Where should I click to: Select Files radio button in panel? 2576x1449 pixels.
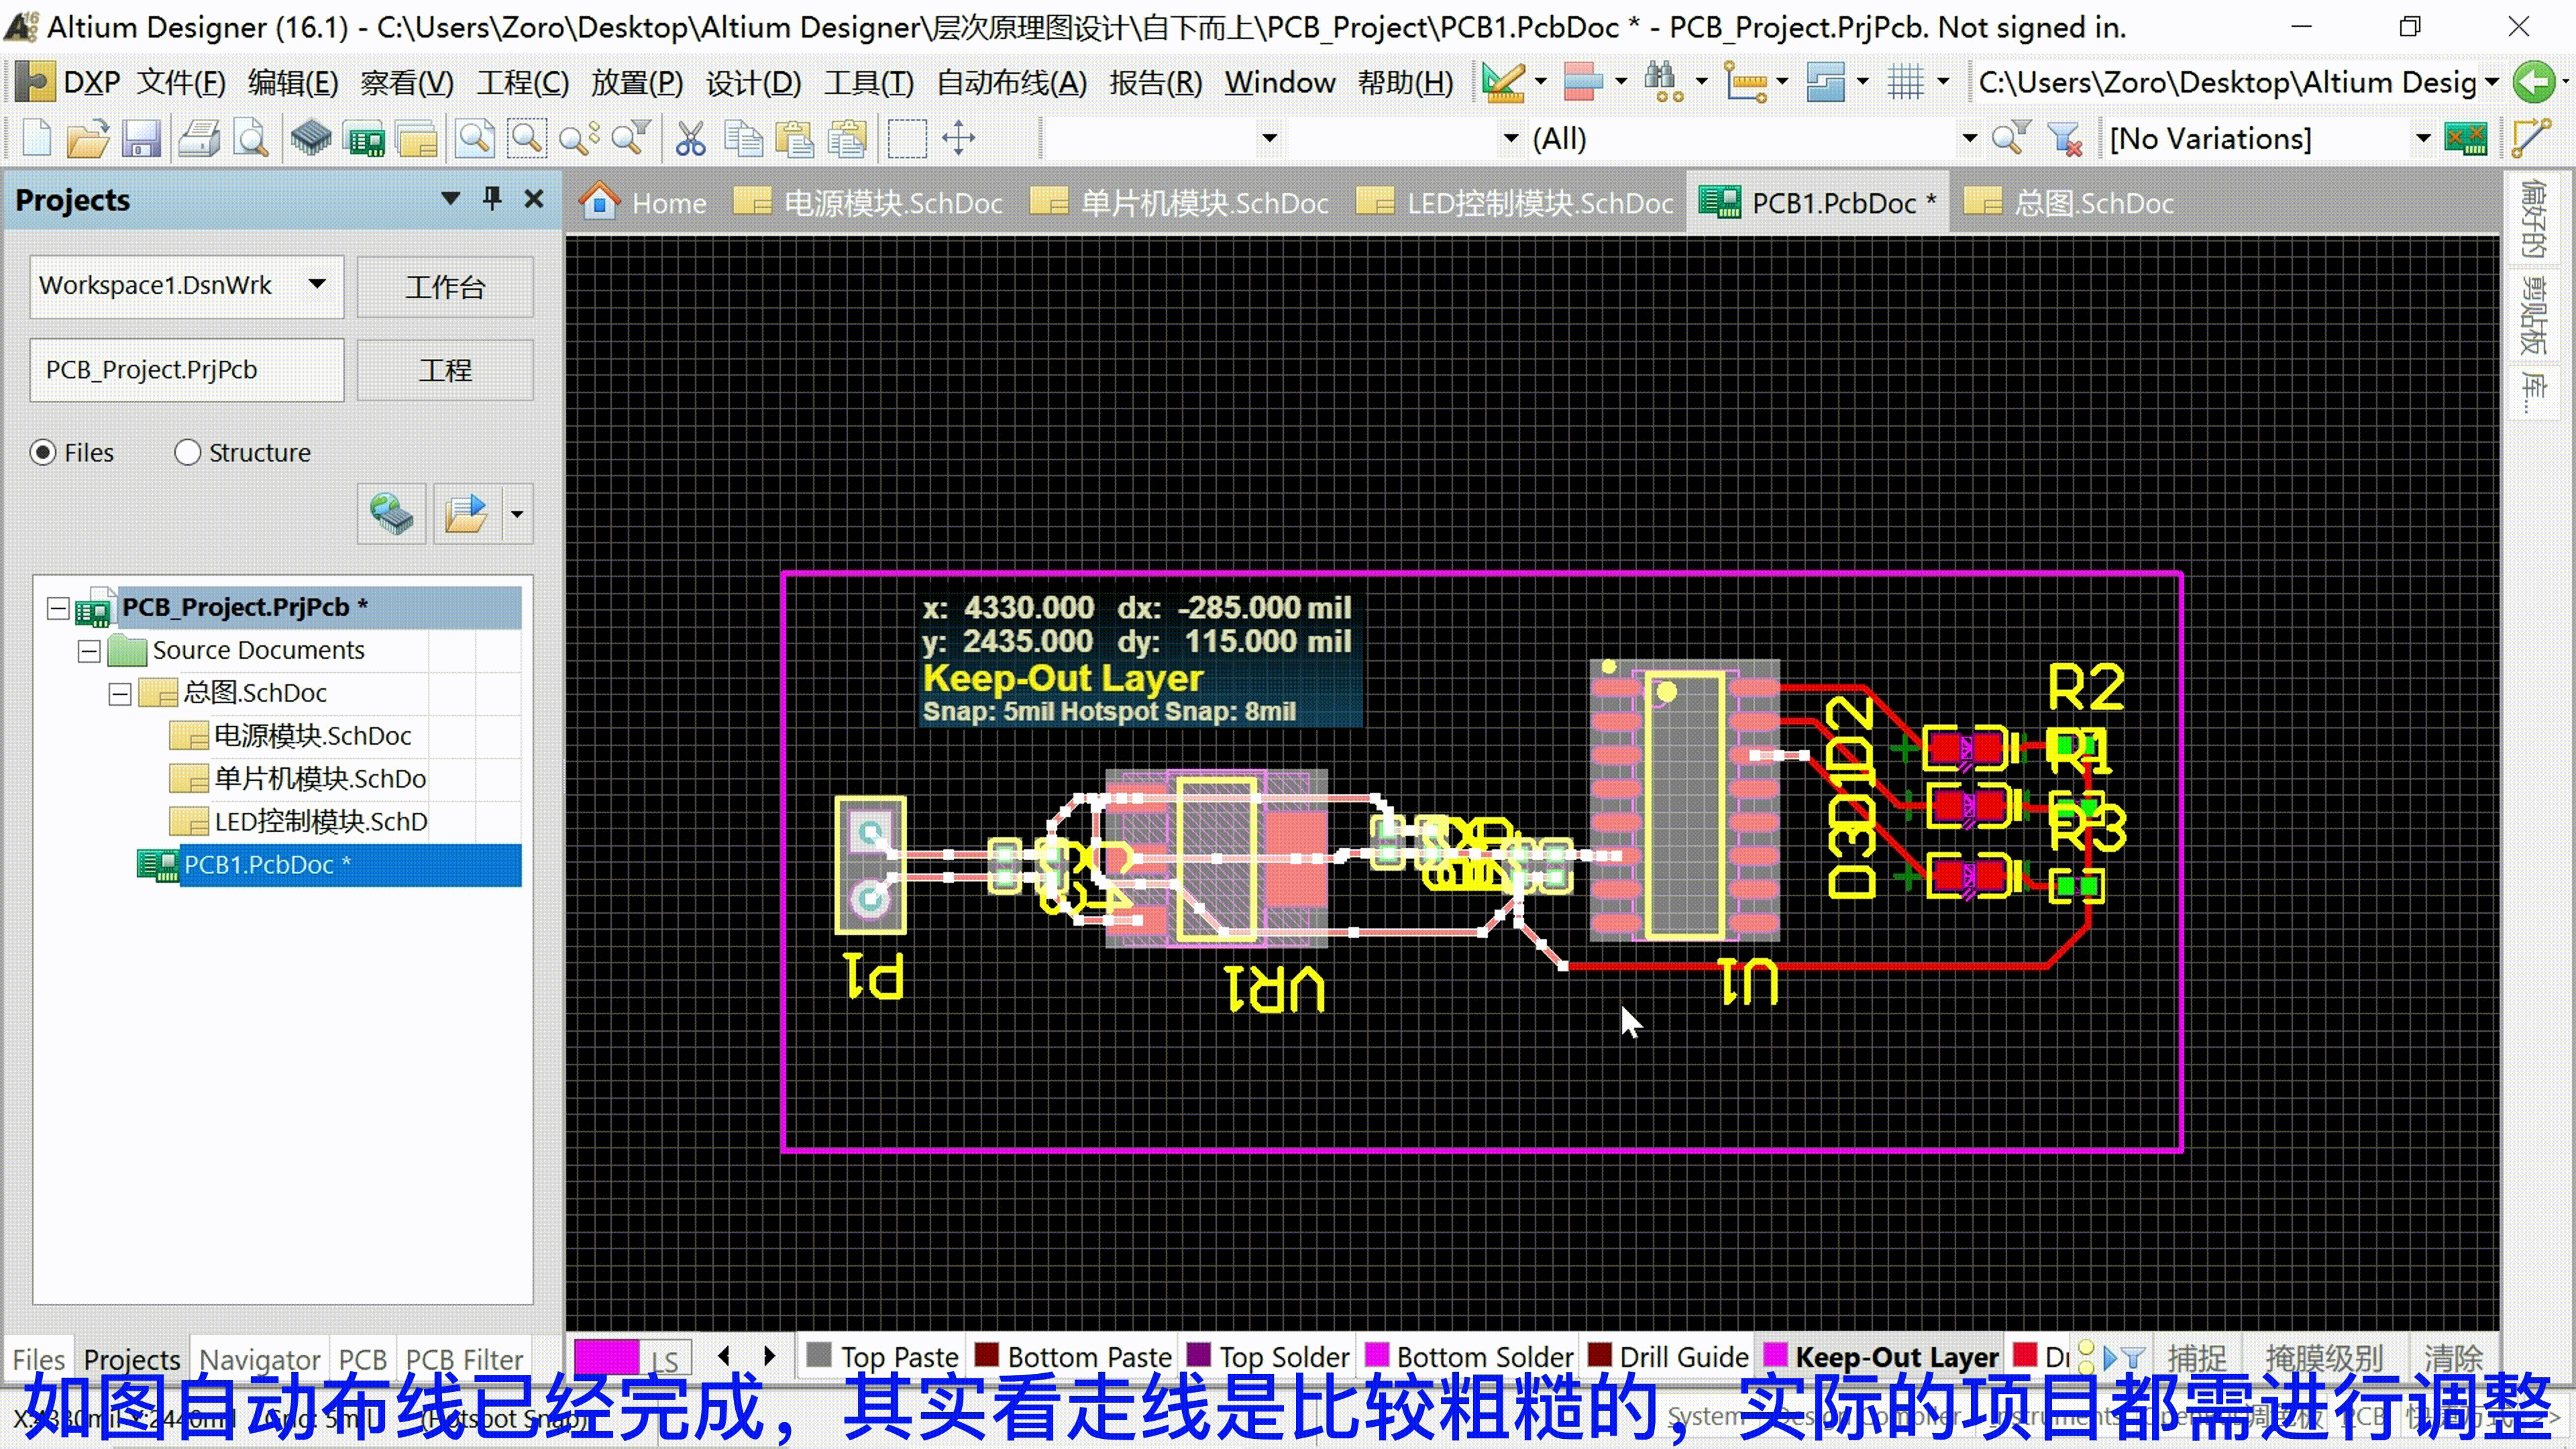(41, 451)
